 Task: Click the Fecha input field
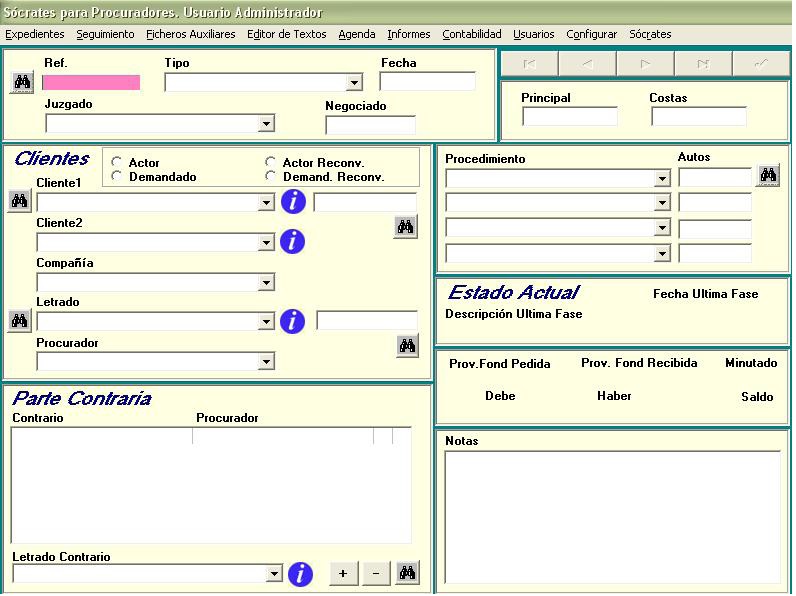[427, 81]
